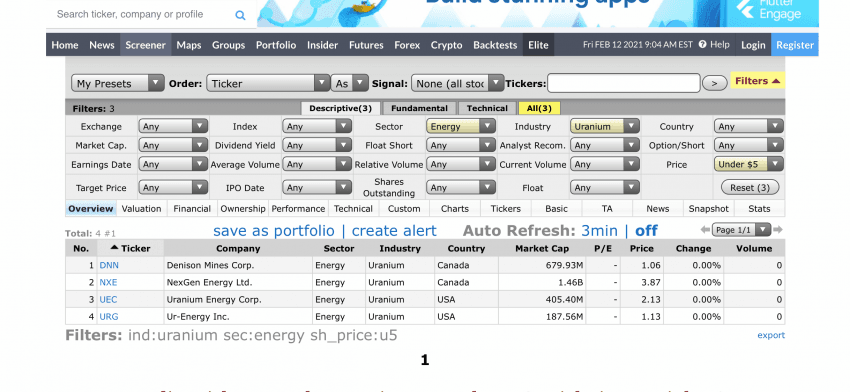This screenshot has height=392, width=850.
Task: Switch to the Charts view tab
Action: tap(455, 209)
